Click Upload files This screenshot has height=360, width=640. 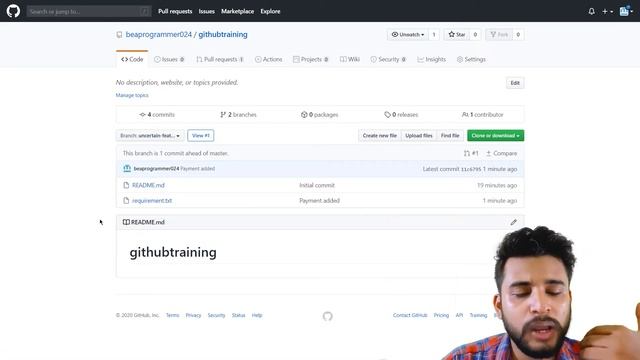pyautogui.click(x=419, y=136)
